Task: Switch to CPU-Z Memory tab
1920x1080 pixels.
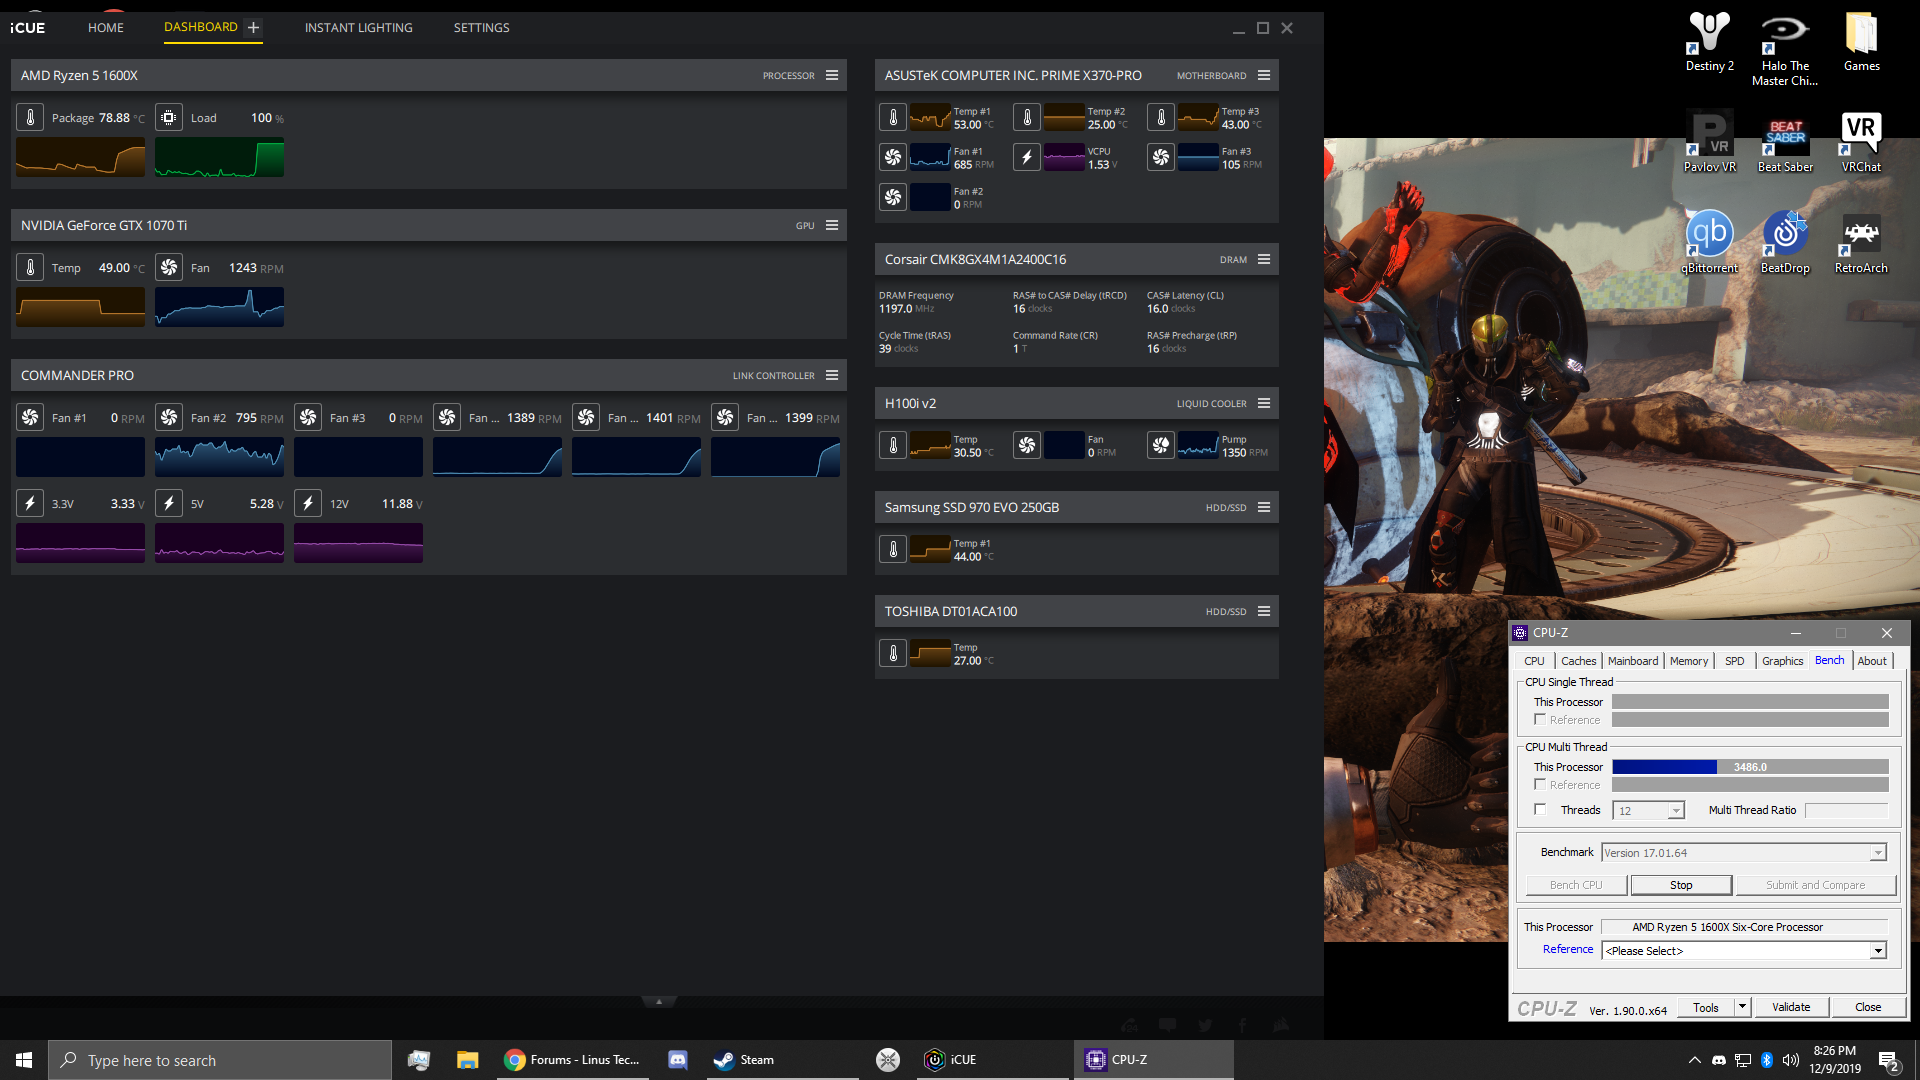Action: coord(1689,661)
